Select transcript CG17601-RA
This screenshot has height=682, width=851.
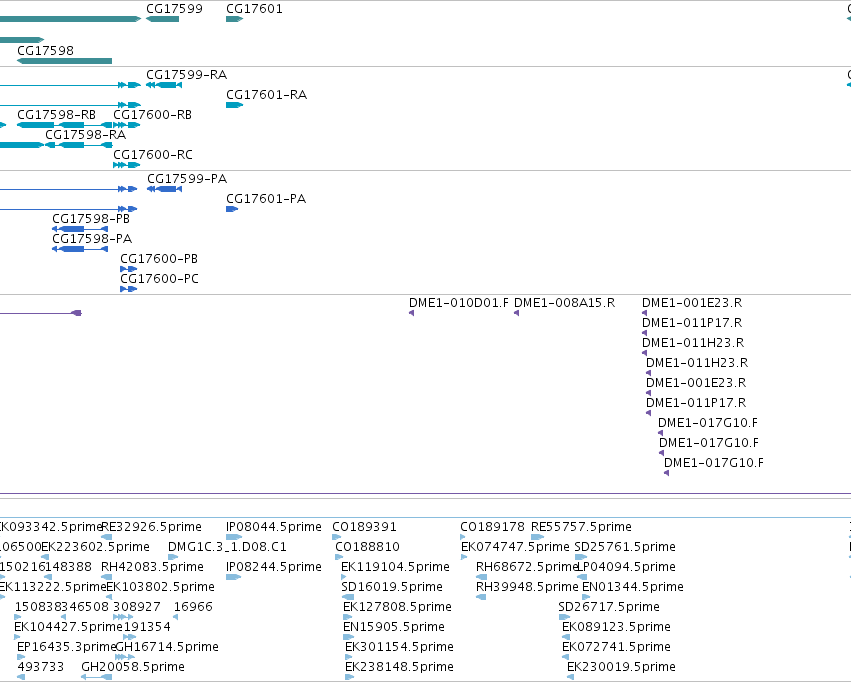pos(234,105)
